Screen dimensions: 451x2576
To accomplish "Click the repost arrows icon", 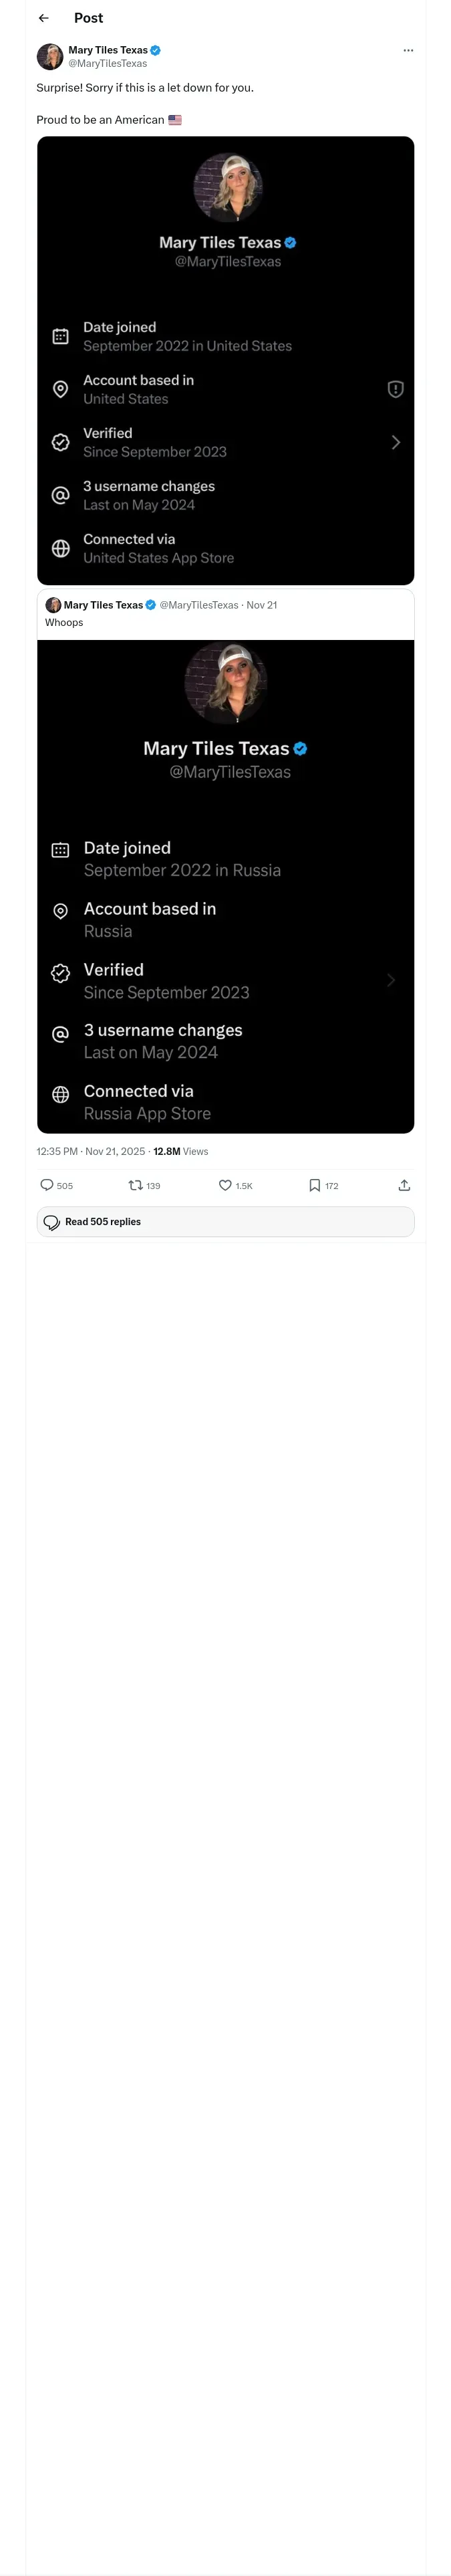I will pos(135,1185).
